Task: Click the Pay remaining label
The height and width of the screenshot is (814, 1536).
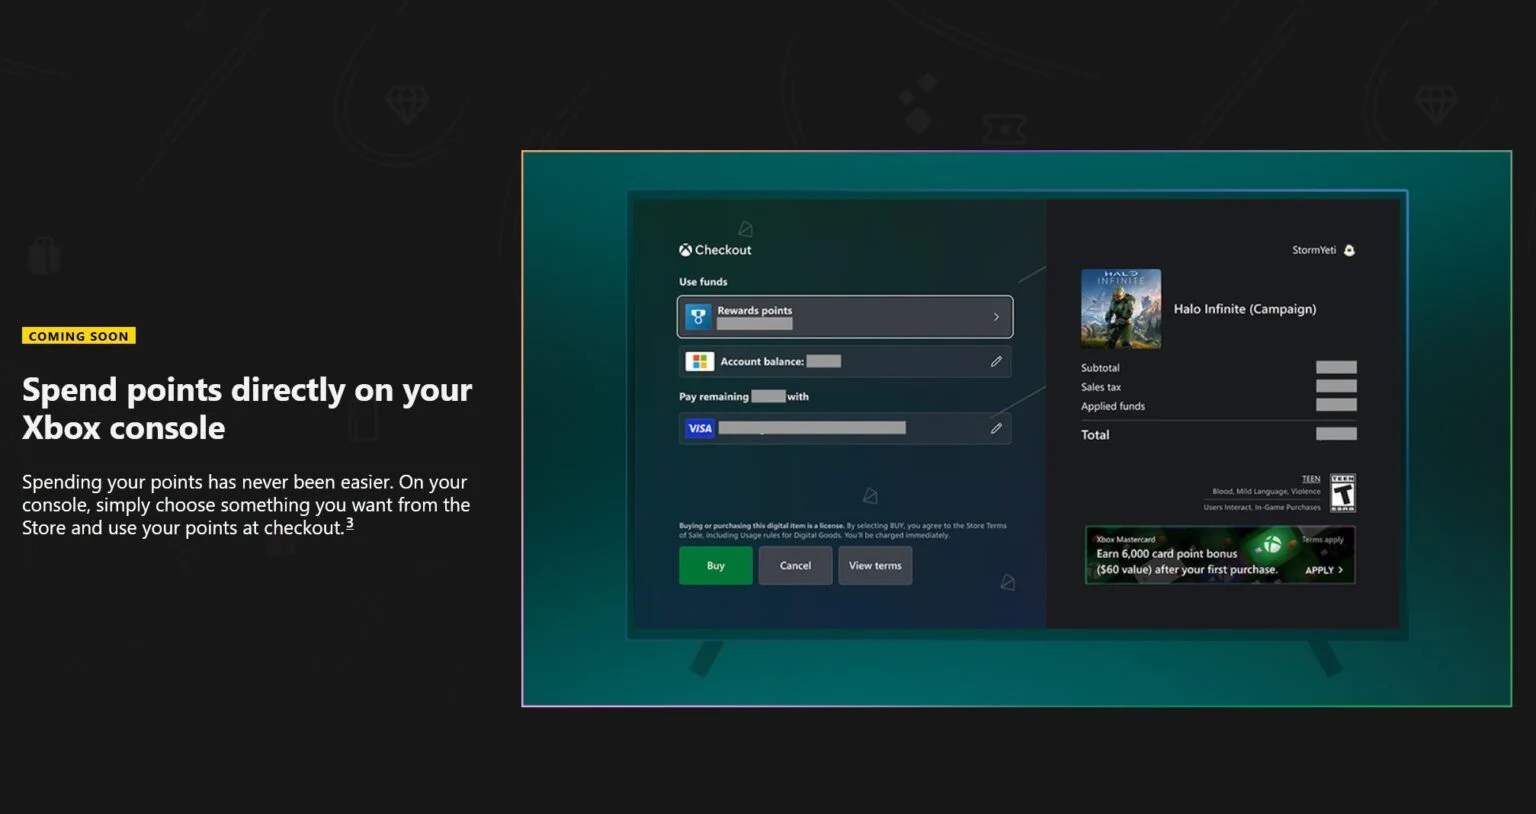Action: (714, 397)
